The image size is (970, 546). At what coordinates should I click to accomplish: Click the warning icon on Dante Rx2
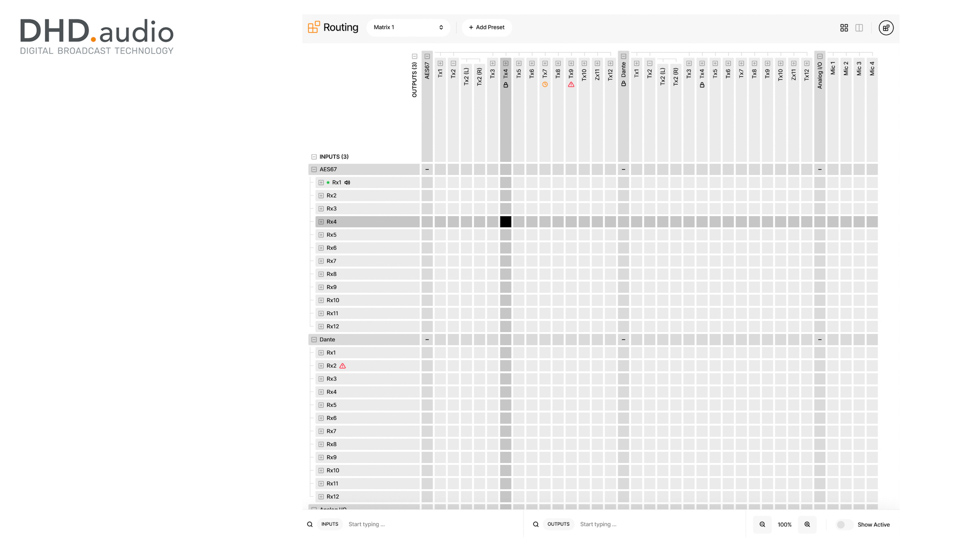tap(342, 366)
